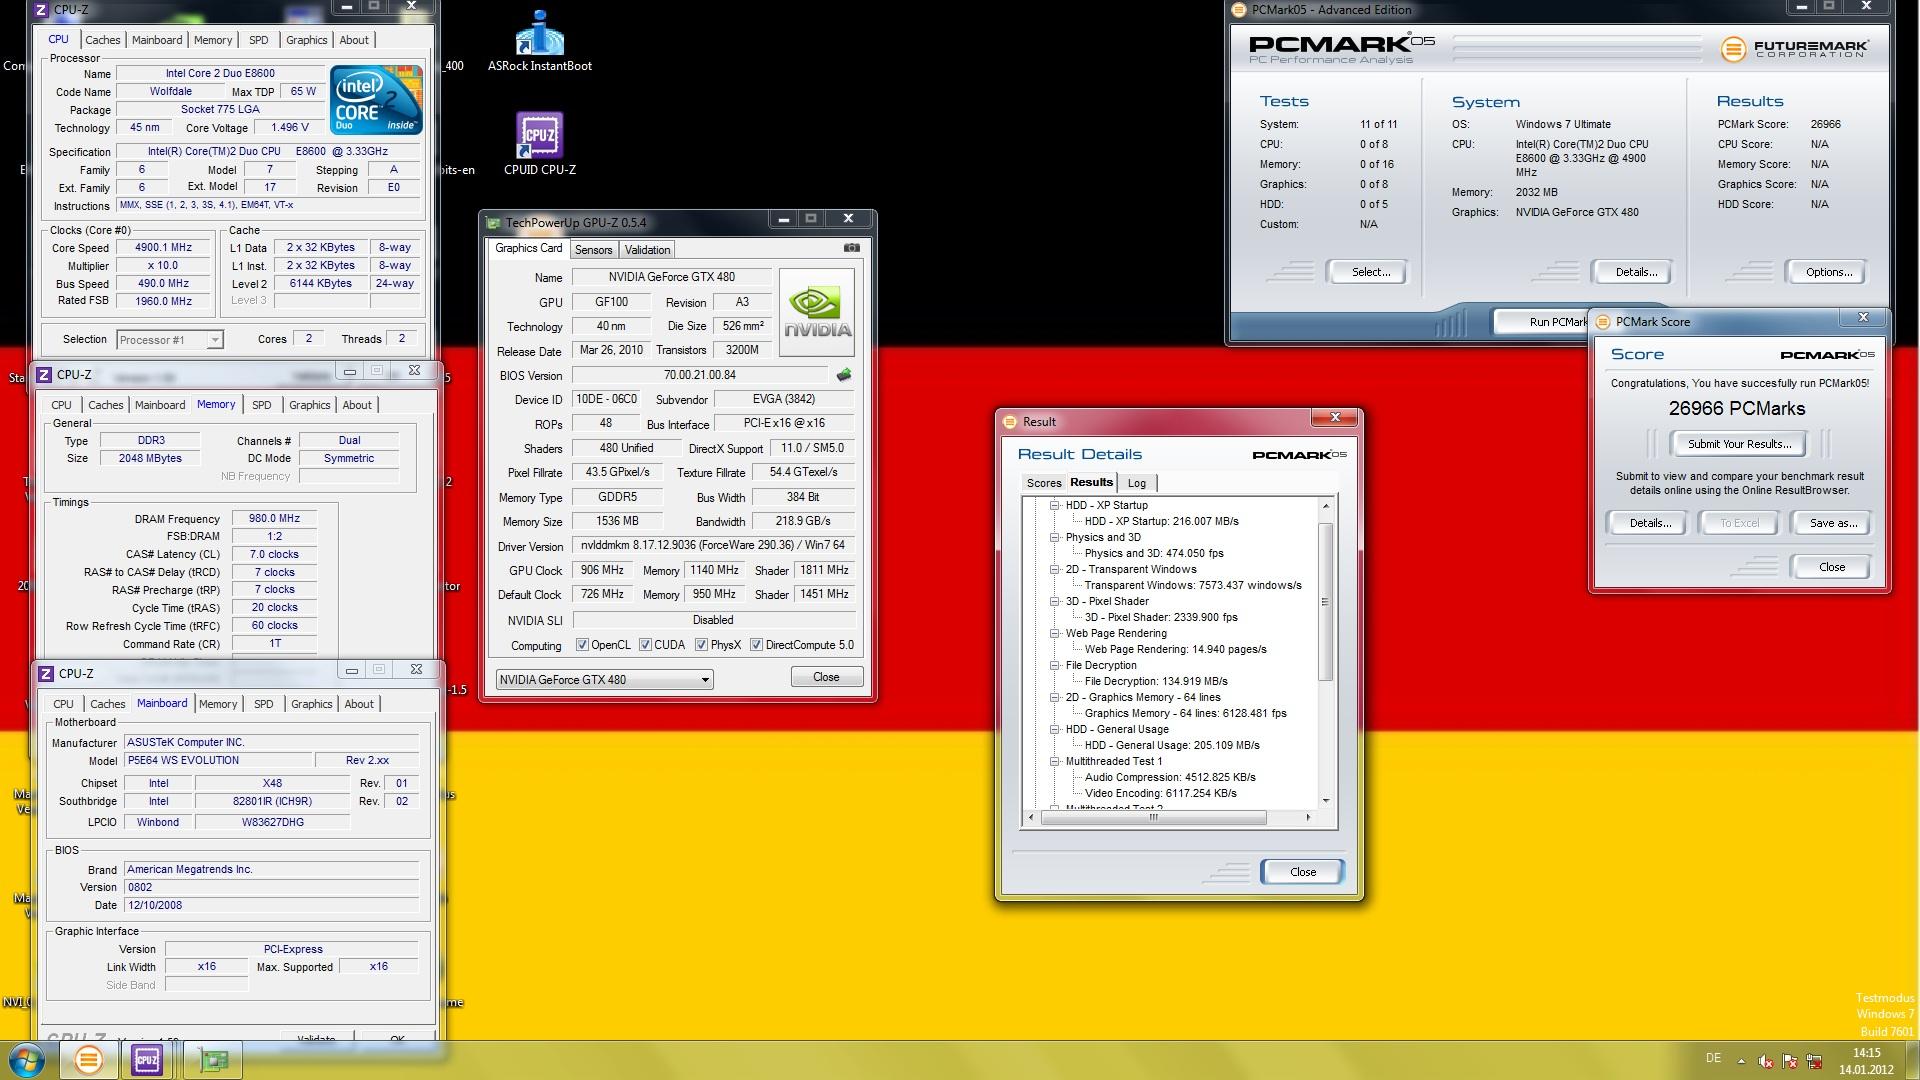Switch to Caches tab in top CPU-Z window
The width and height of the screenshot is (1920, 1080).
click(103, 40)
